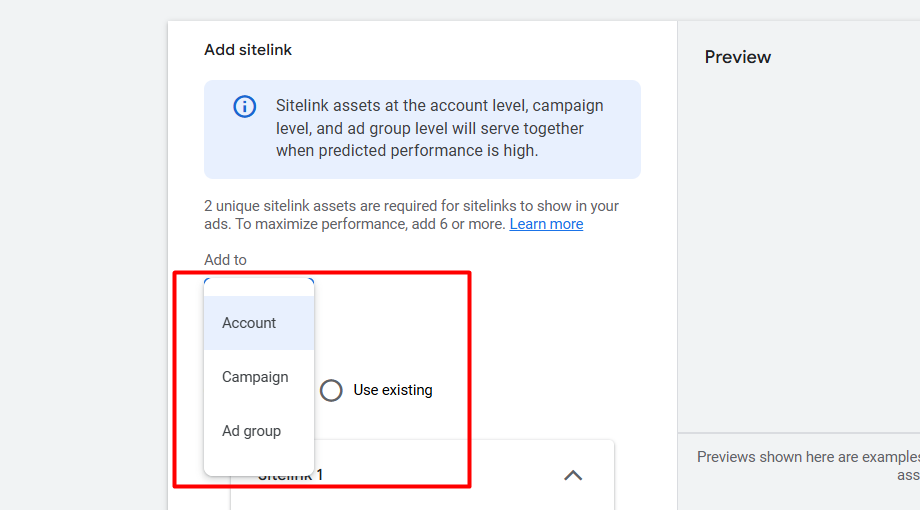This screenshot has height=510, width=920.
Task: Click the sitelink assets notice text
Action: click(440, 128)
